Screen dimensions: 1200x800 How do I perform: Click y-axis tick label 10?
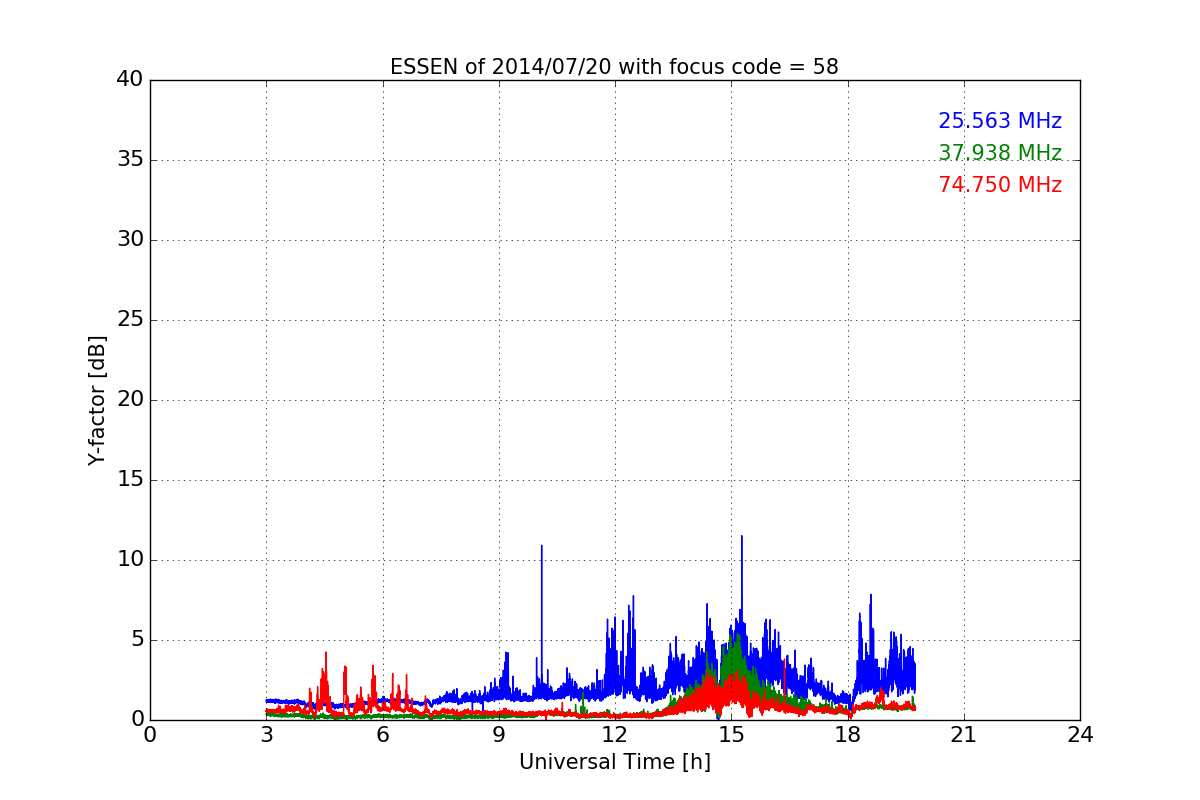coord(130,560)
